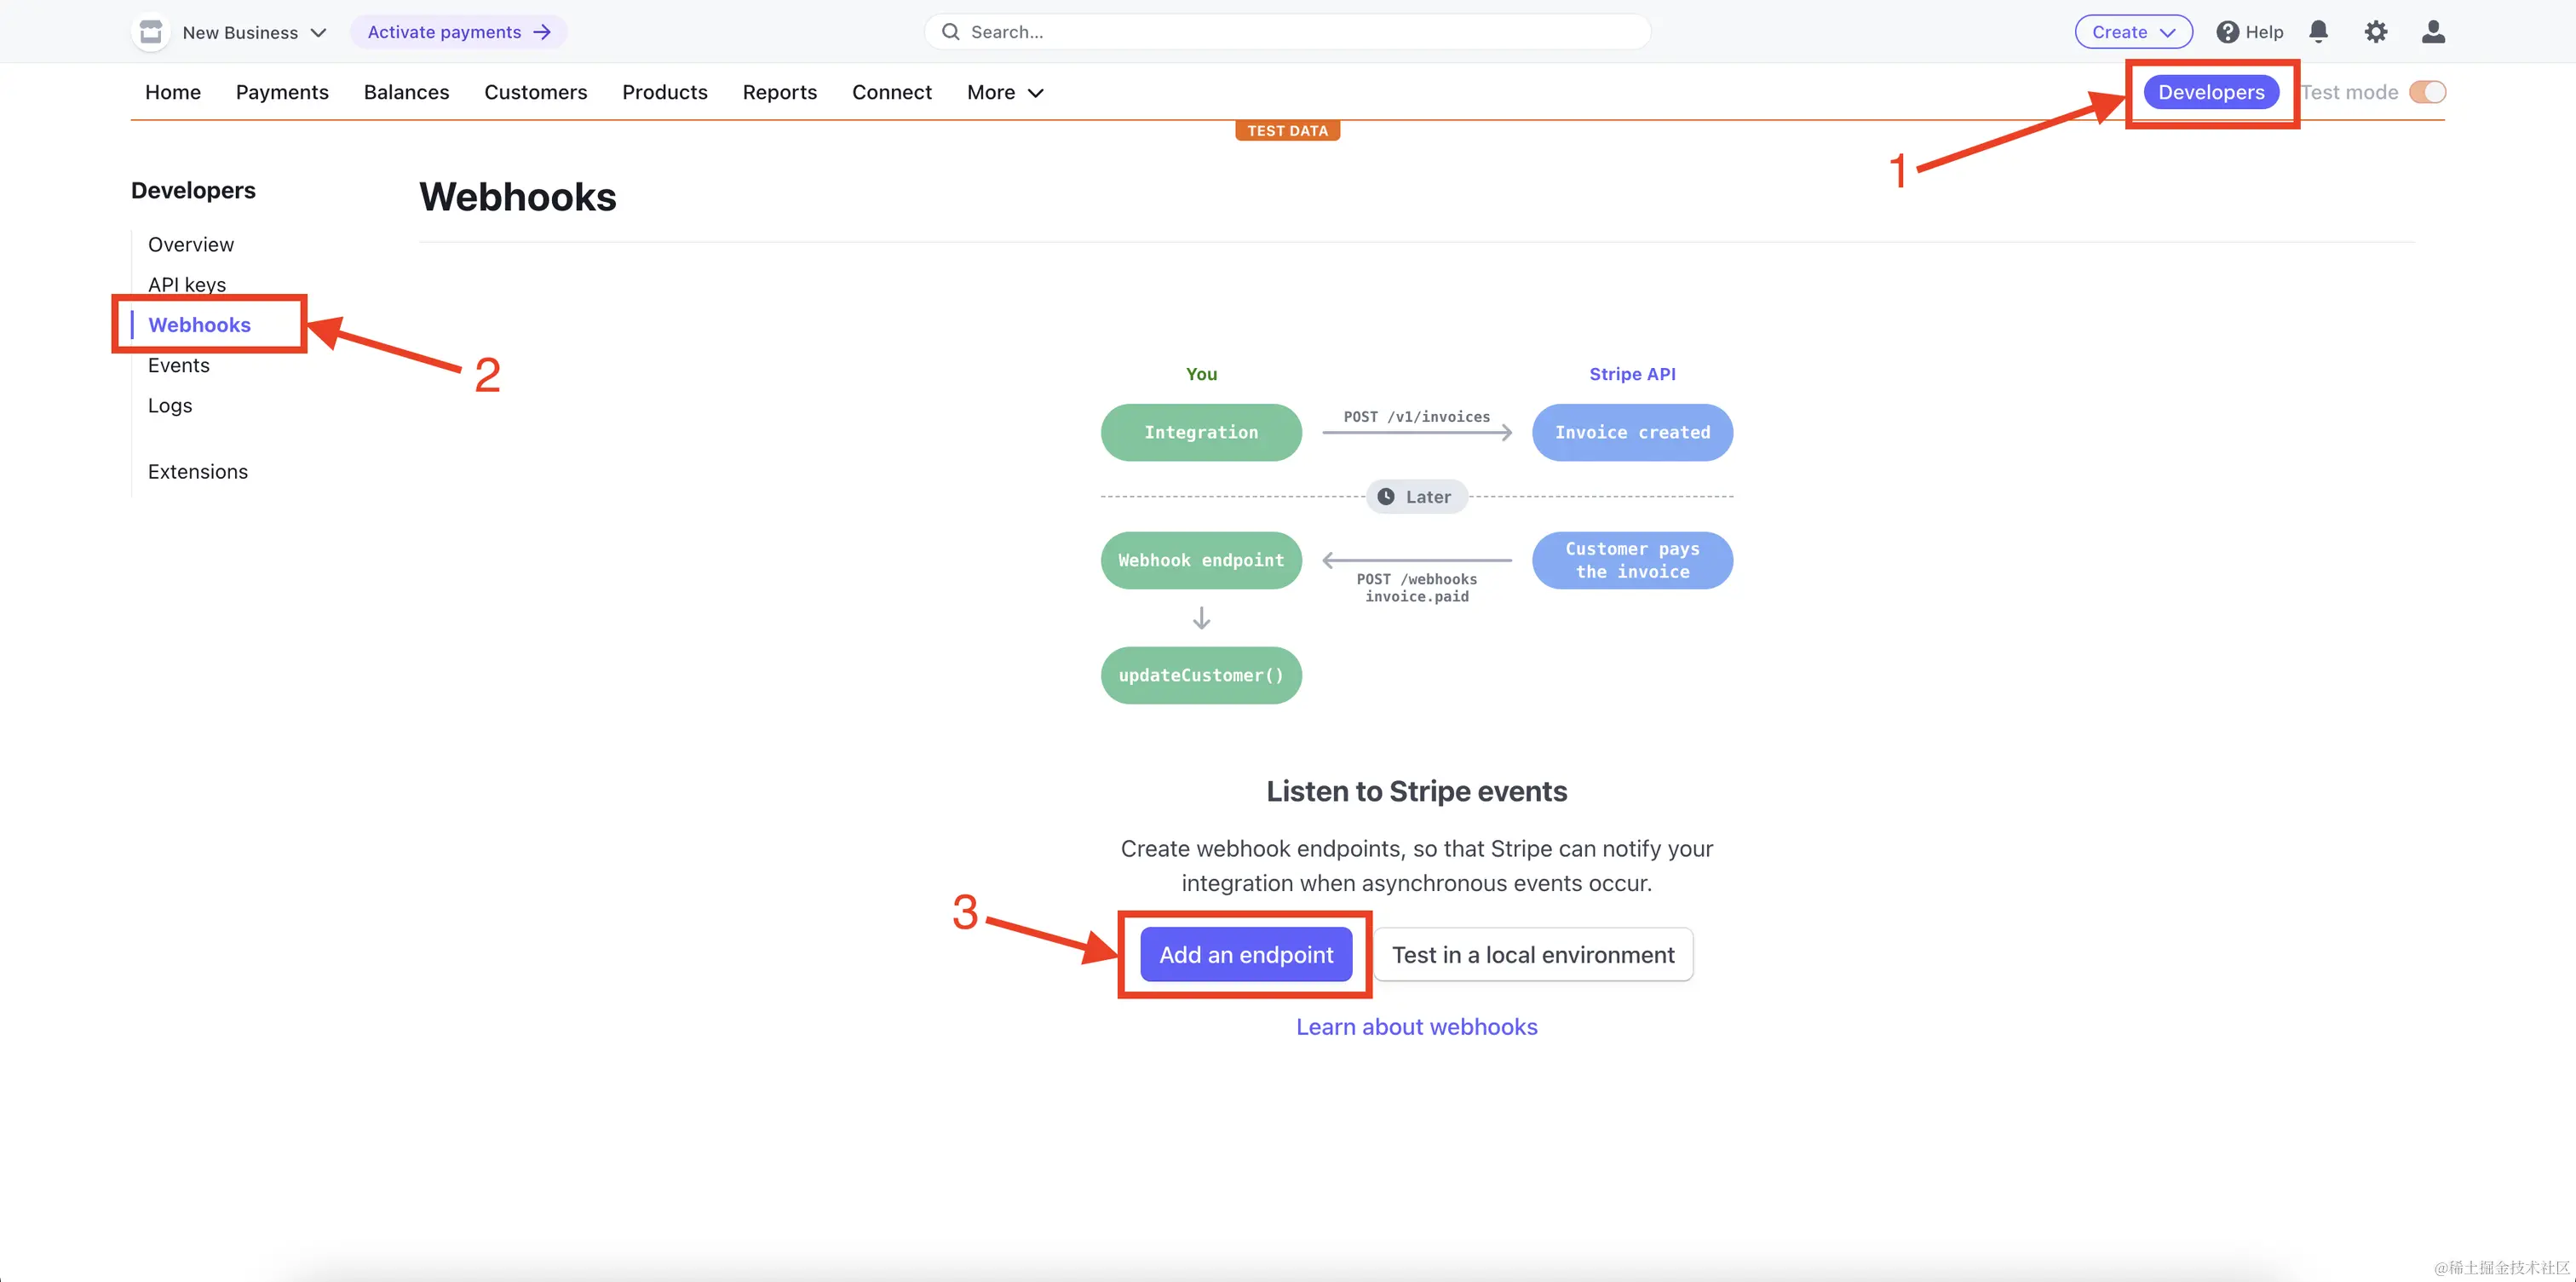Open the Create dropdown menu
2576x1282 pixels.
click(2133, 32)
